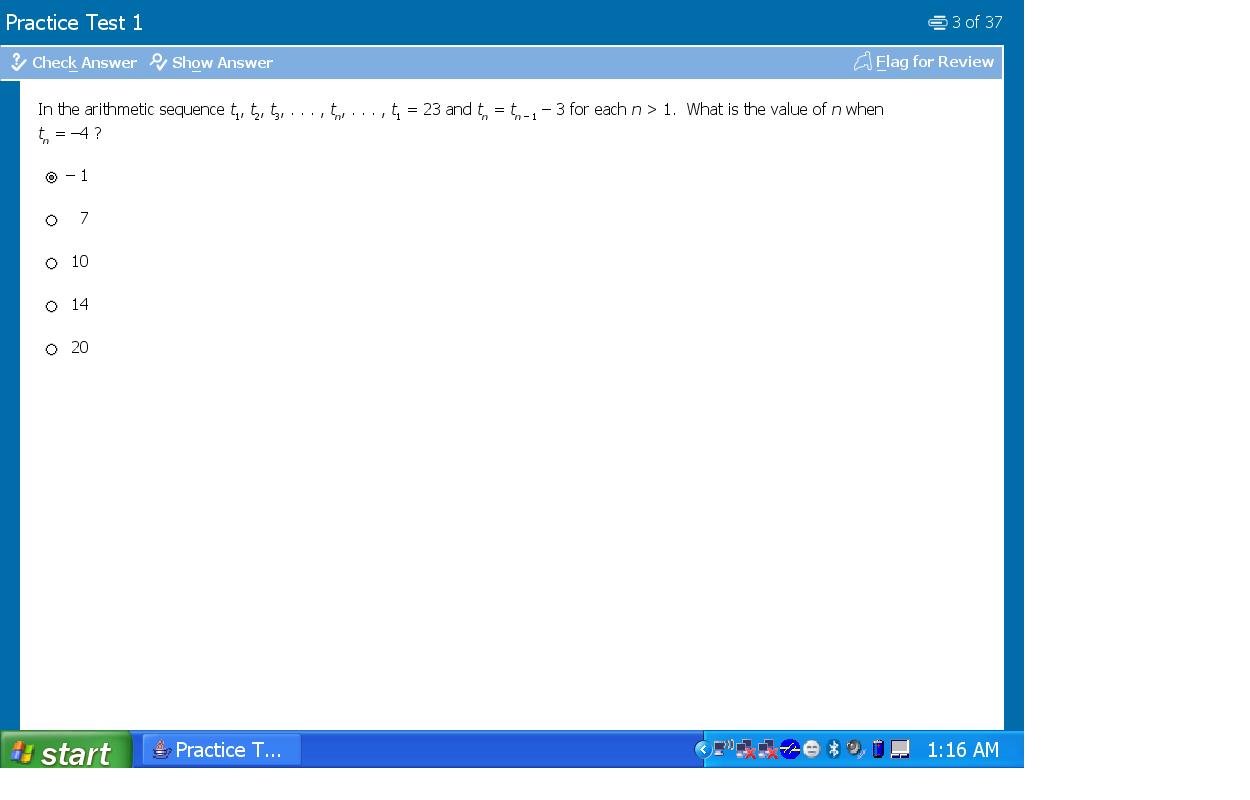Select the answer choice 7

pyautogui.click(x=52, y=220)
